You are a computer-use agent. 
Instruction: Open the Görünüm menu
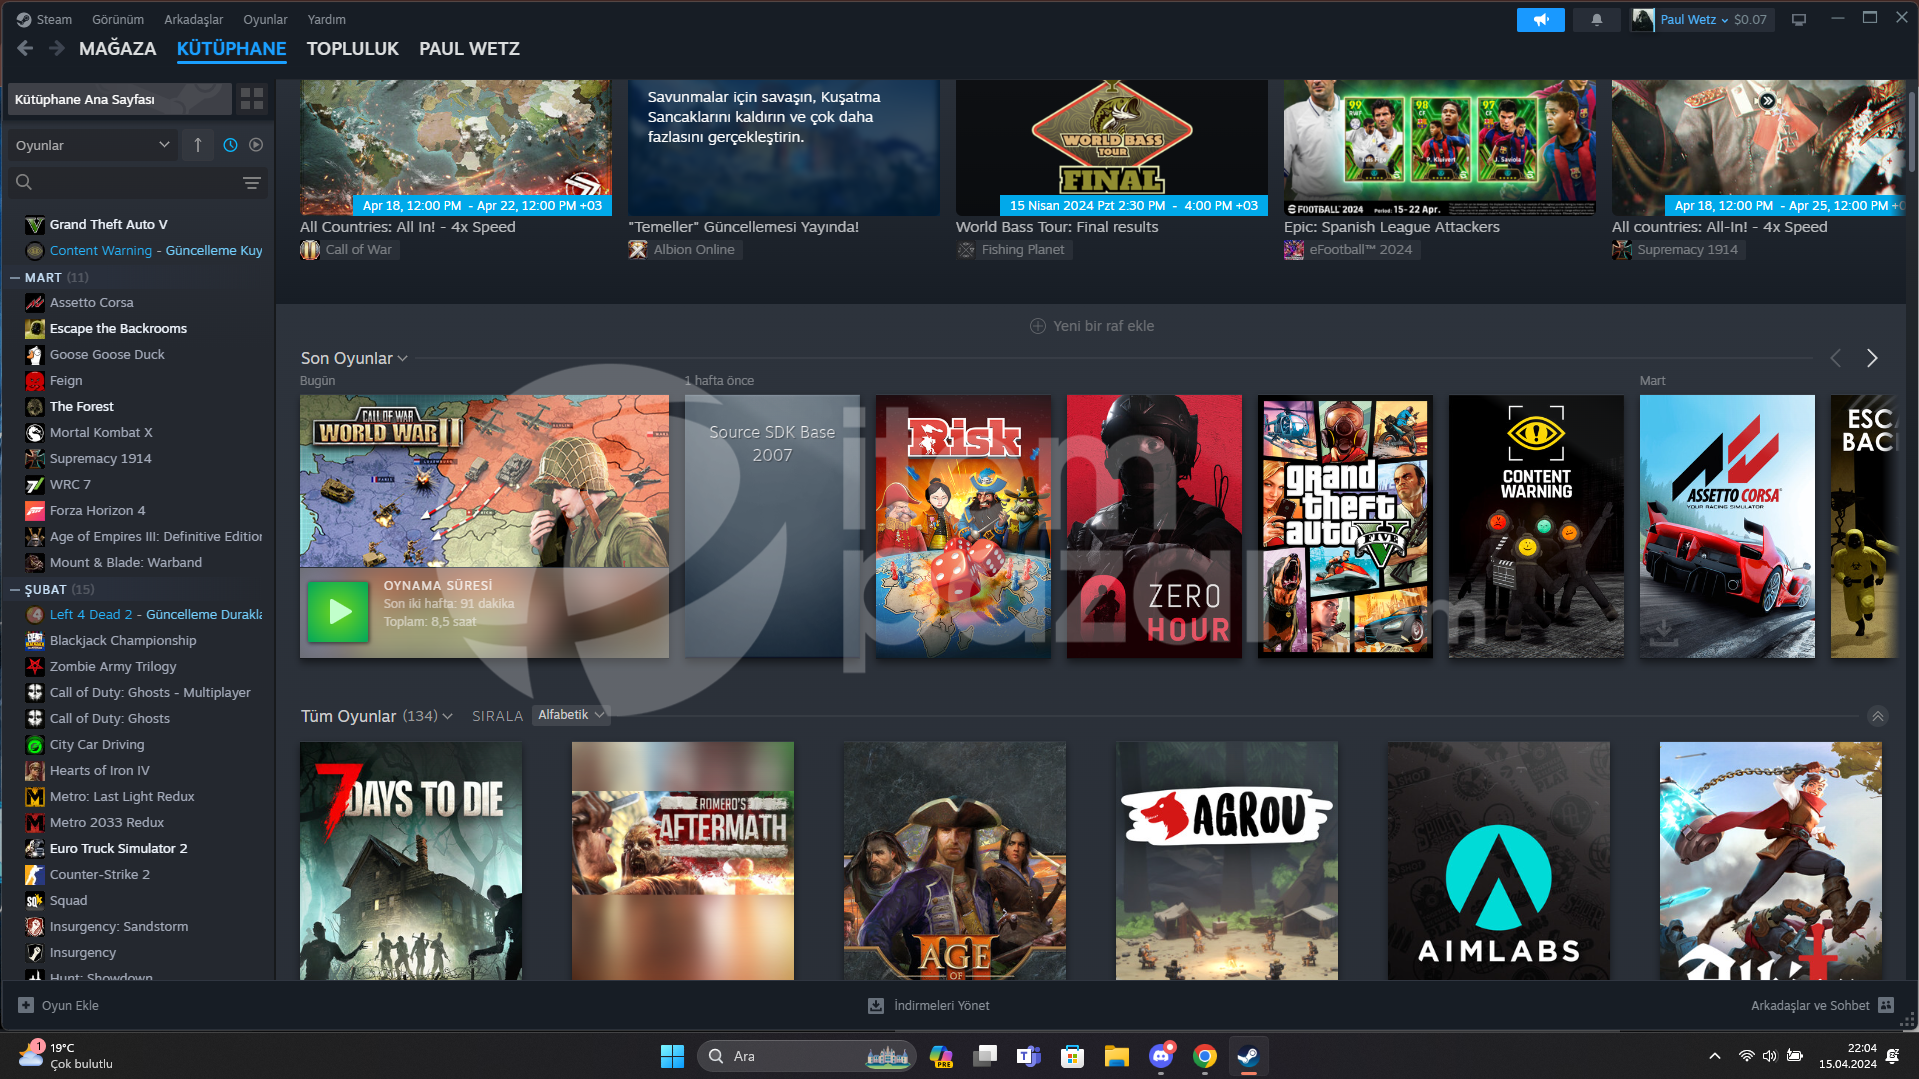coord(118,19)
